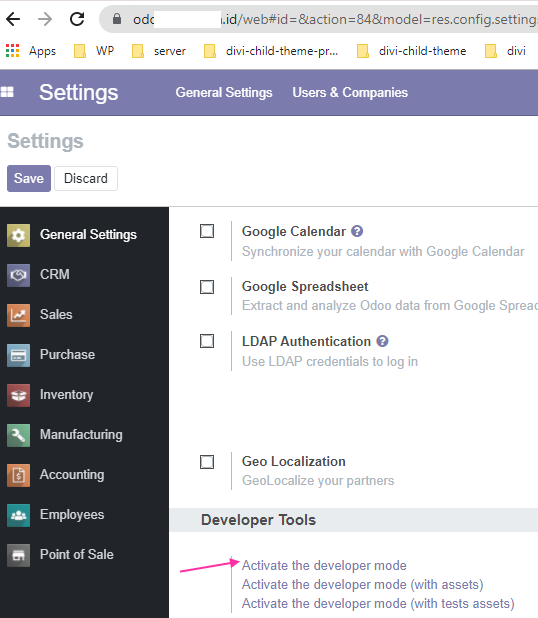
Task: Click Activate developer mode (with tests assets)
Action: tap(378, 603)
